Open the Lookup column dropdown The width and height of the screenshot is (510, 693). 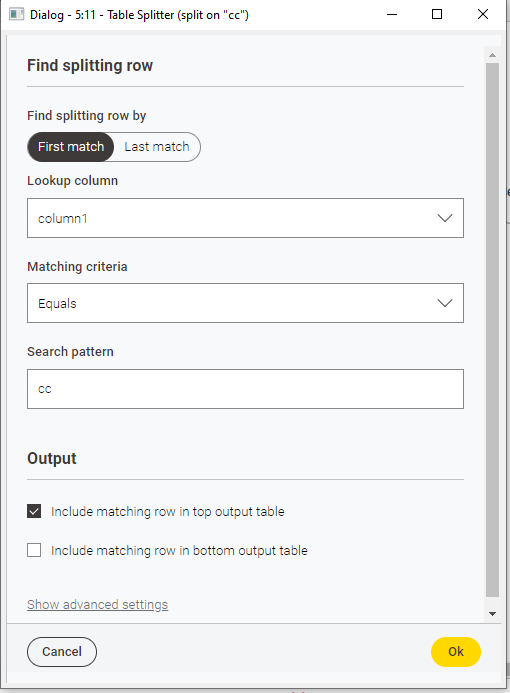coord(245,218)
